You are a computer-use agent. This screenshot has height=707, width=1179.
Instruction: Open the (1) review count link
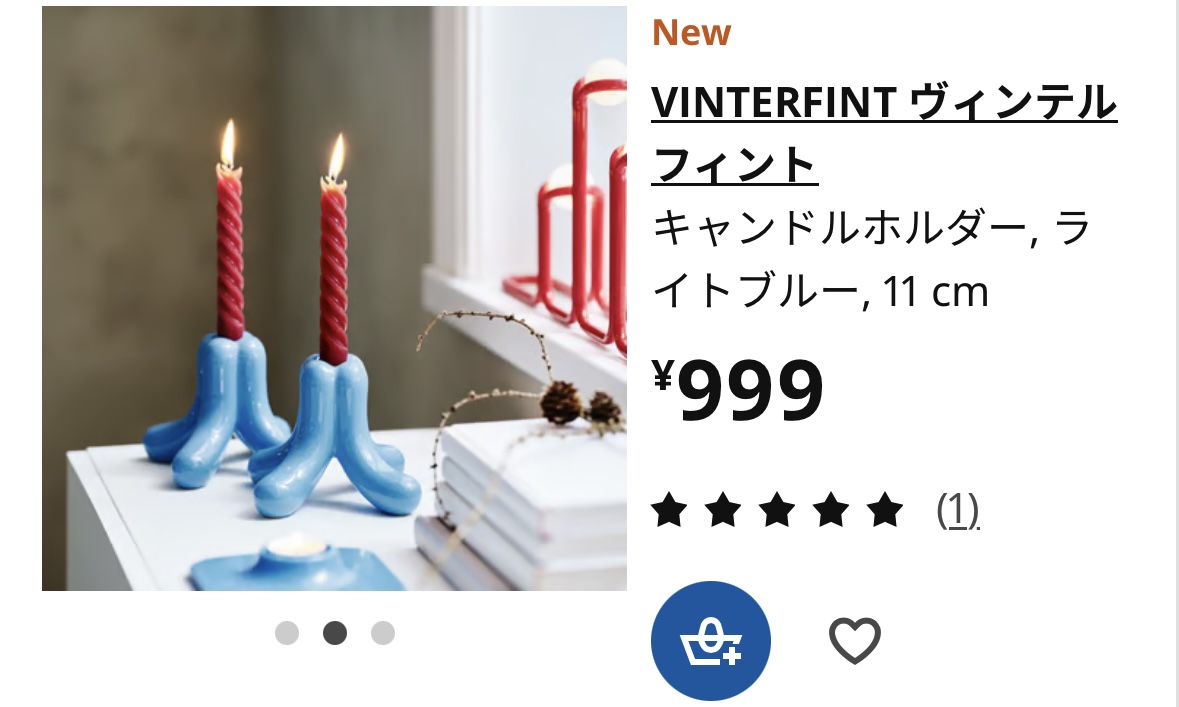click(958, 510)
